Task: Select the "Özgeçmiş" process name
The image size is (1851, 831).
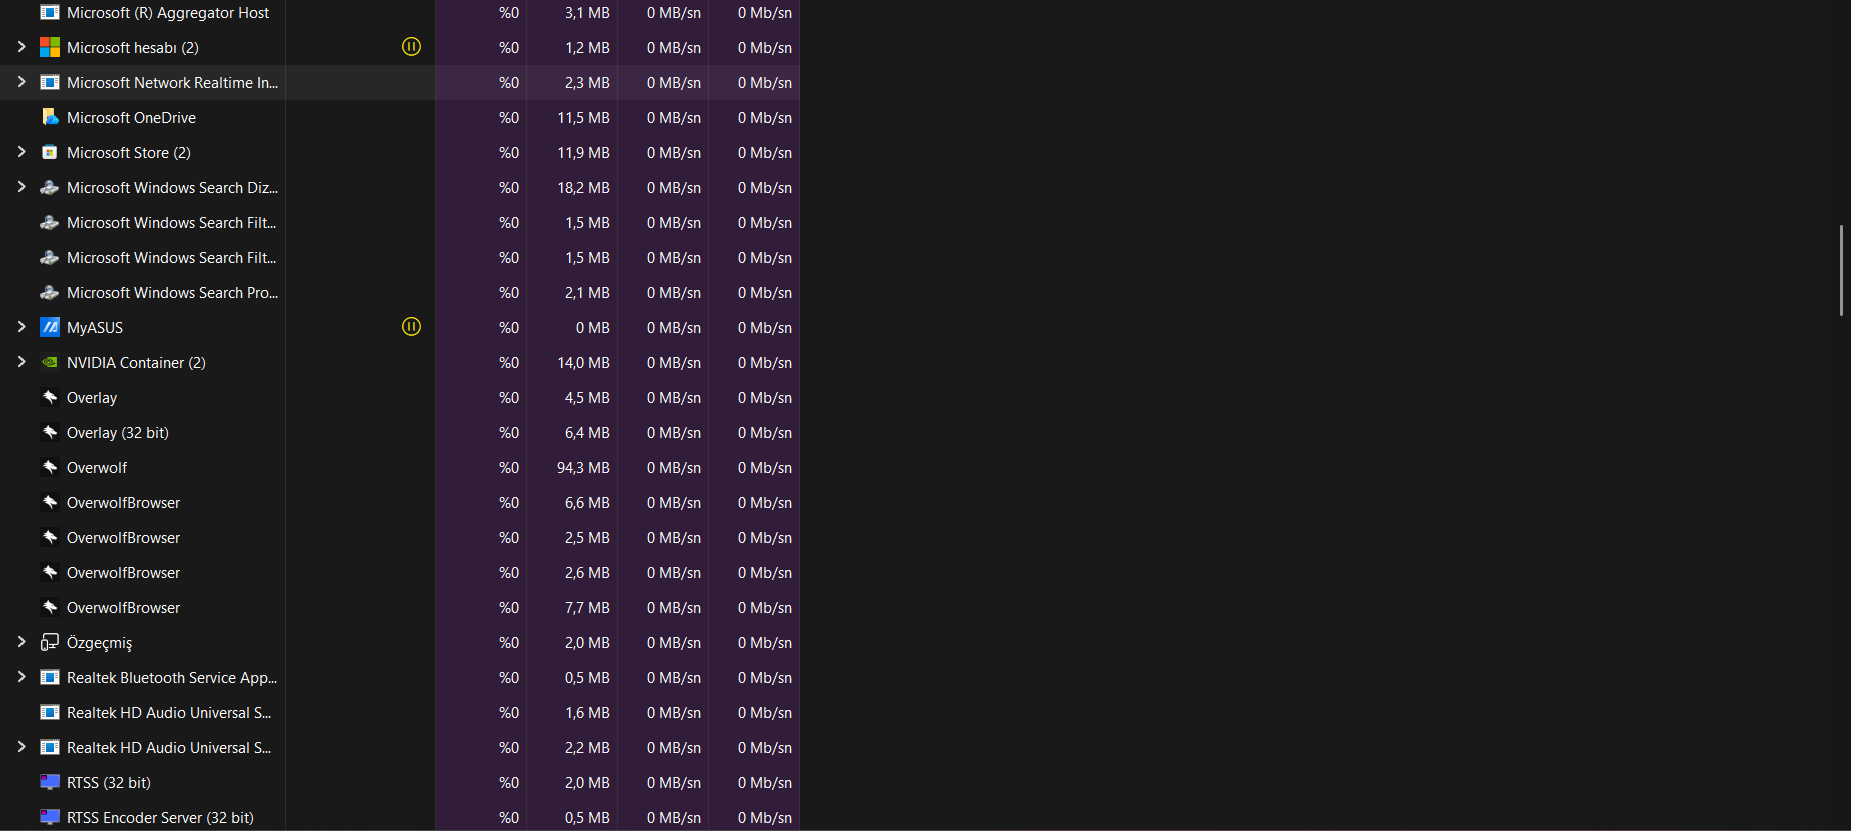Action: (99, 643)
